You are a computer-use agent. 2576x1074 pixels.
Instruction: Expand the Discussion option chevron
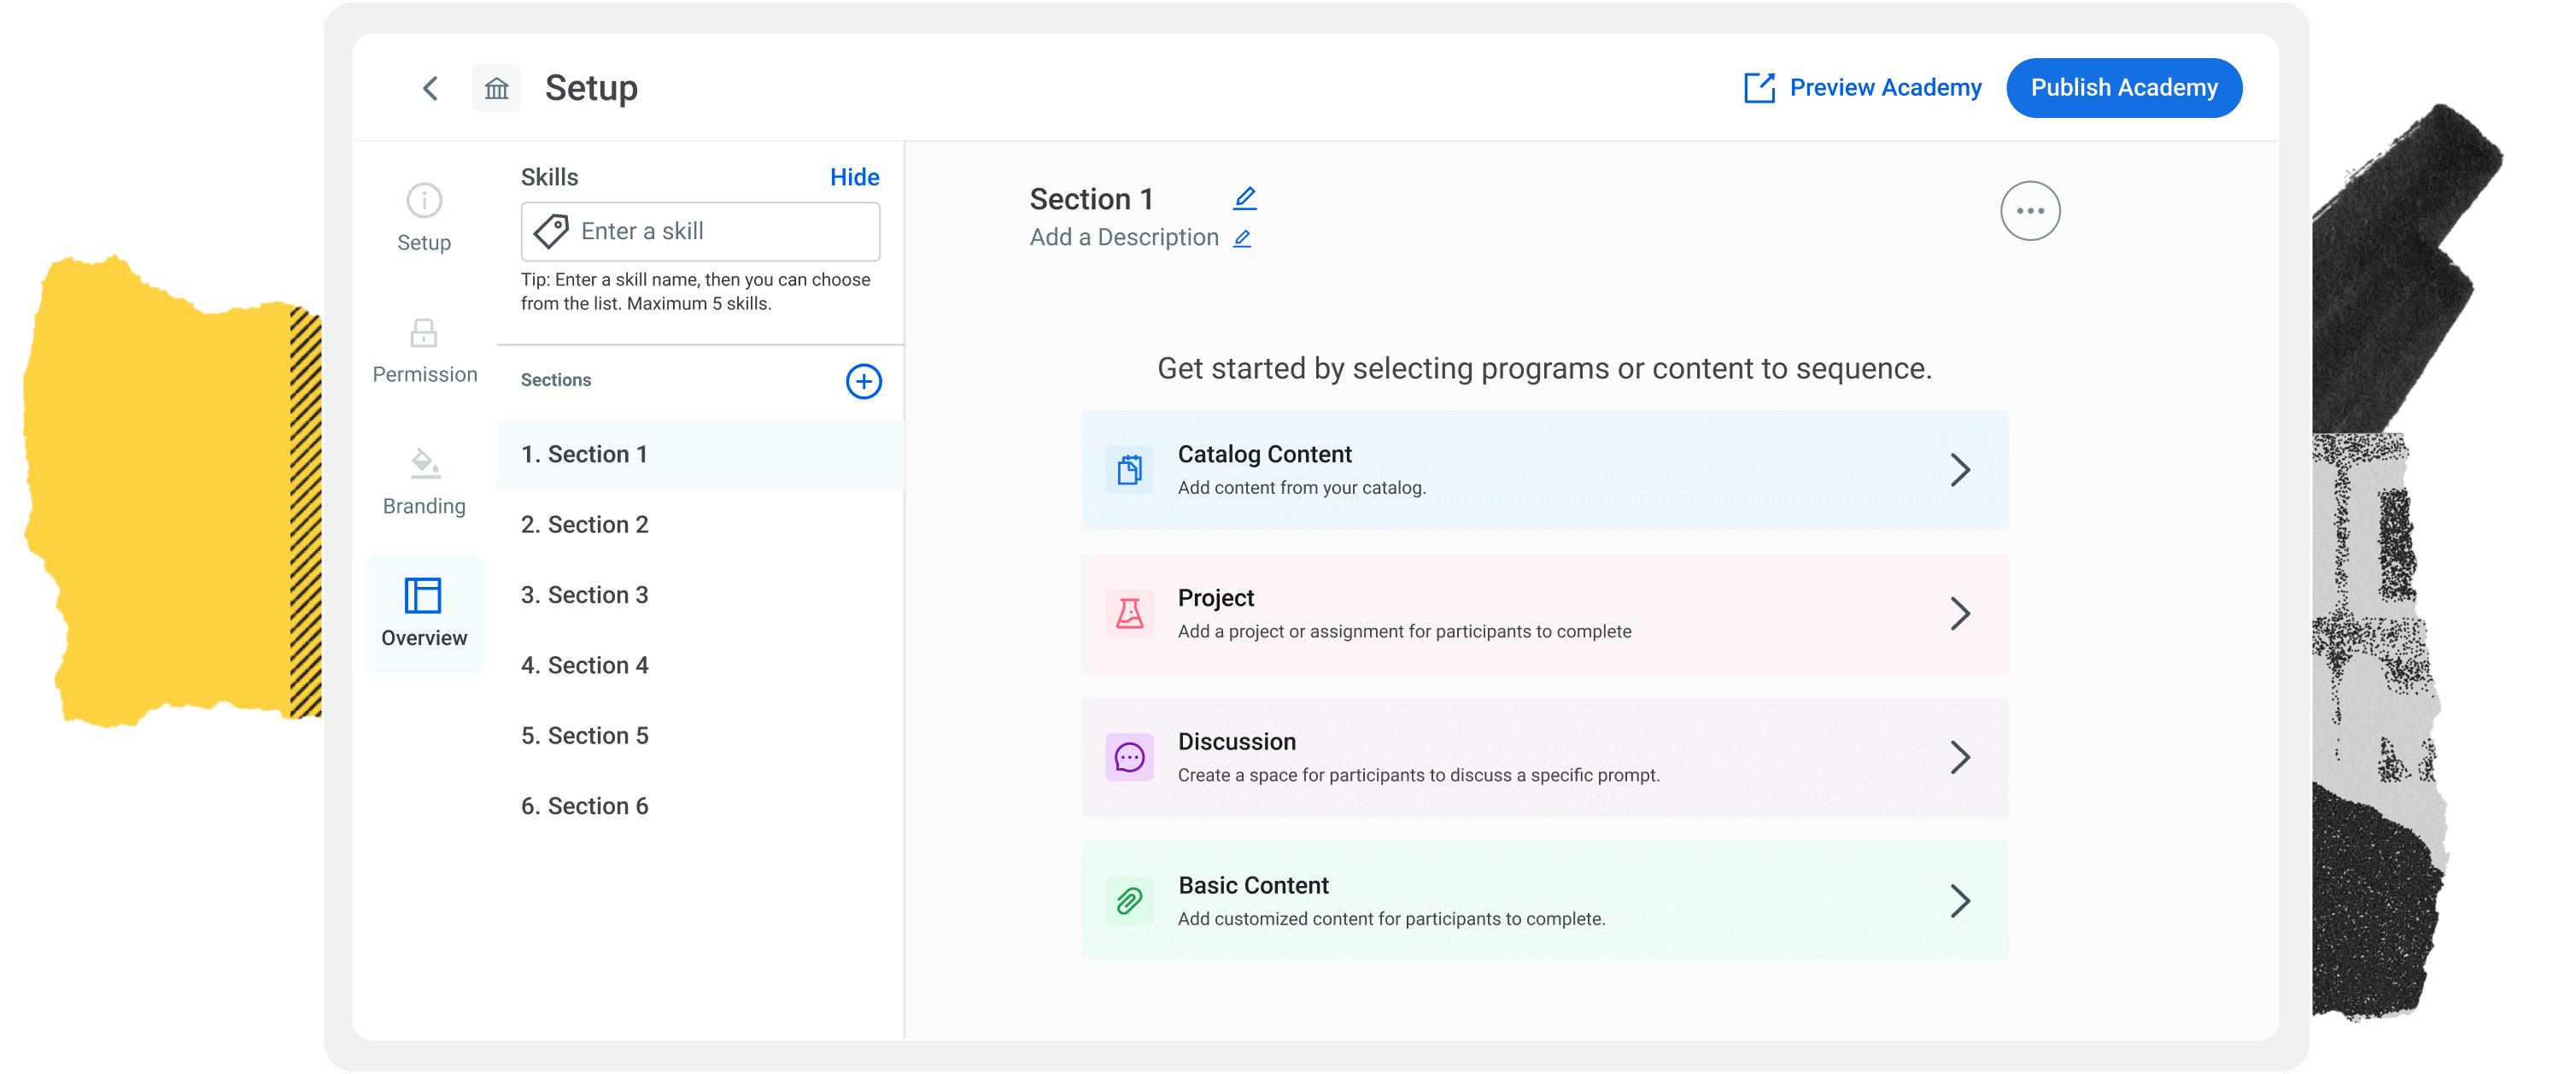tap(1959, 757)
